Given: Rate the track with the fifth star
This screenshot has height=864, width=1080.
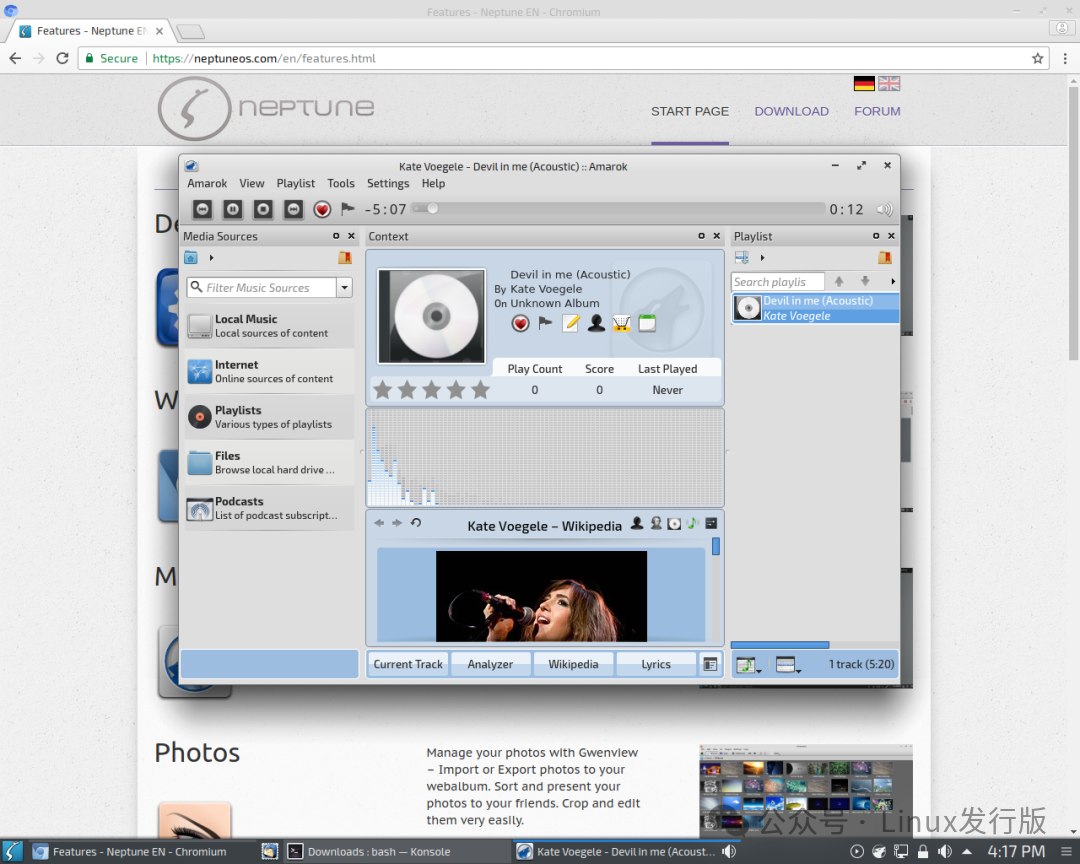Looking at the screenshot, I should (x=481, y=390).
